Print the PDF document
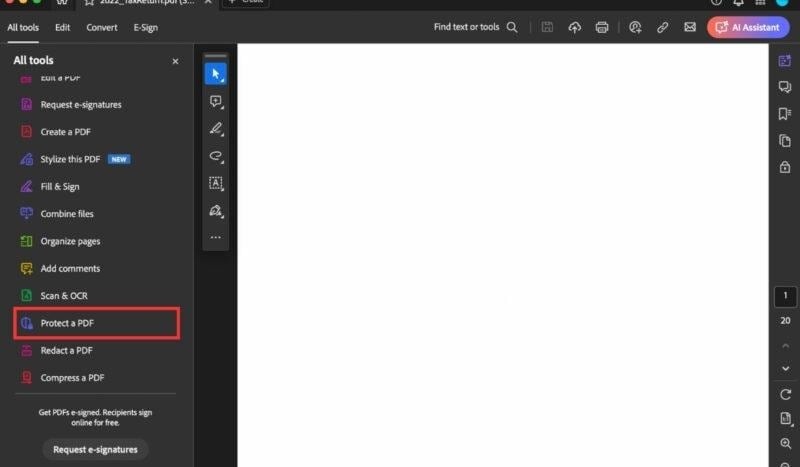Screen dimensions: 800x467 click(x=602, y=28)
